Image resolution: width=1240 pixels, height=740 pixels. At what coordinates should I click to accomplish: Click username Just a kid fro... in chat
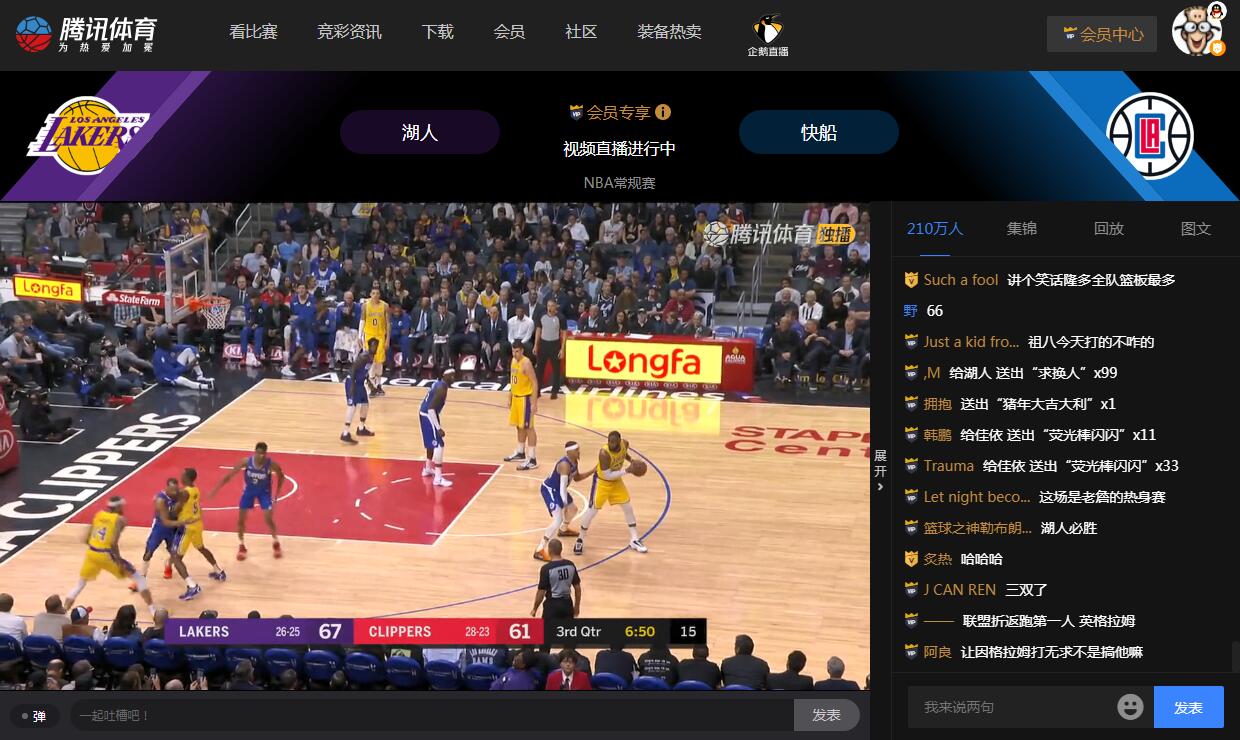pyautogui.click(x=972, y=342)
